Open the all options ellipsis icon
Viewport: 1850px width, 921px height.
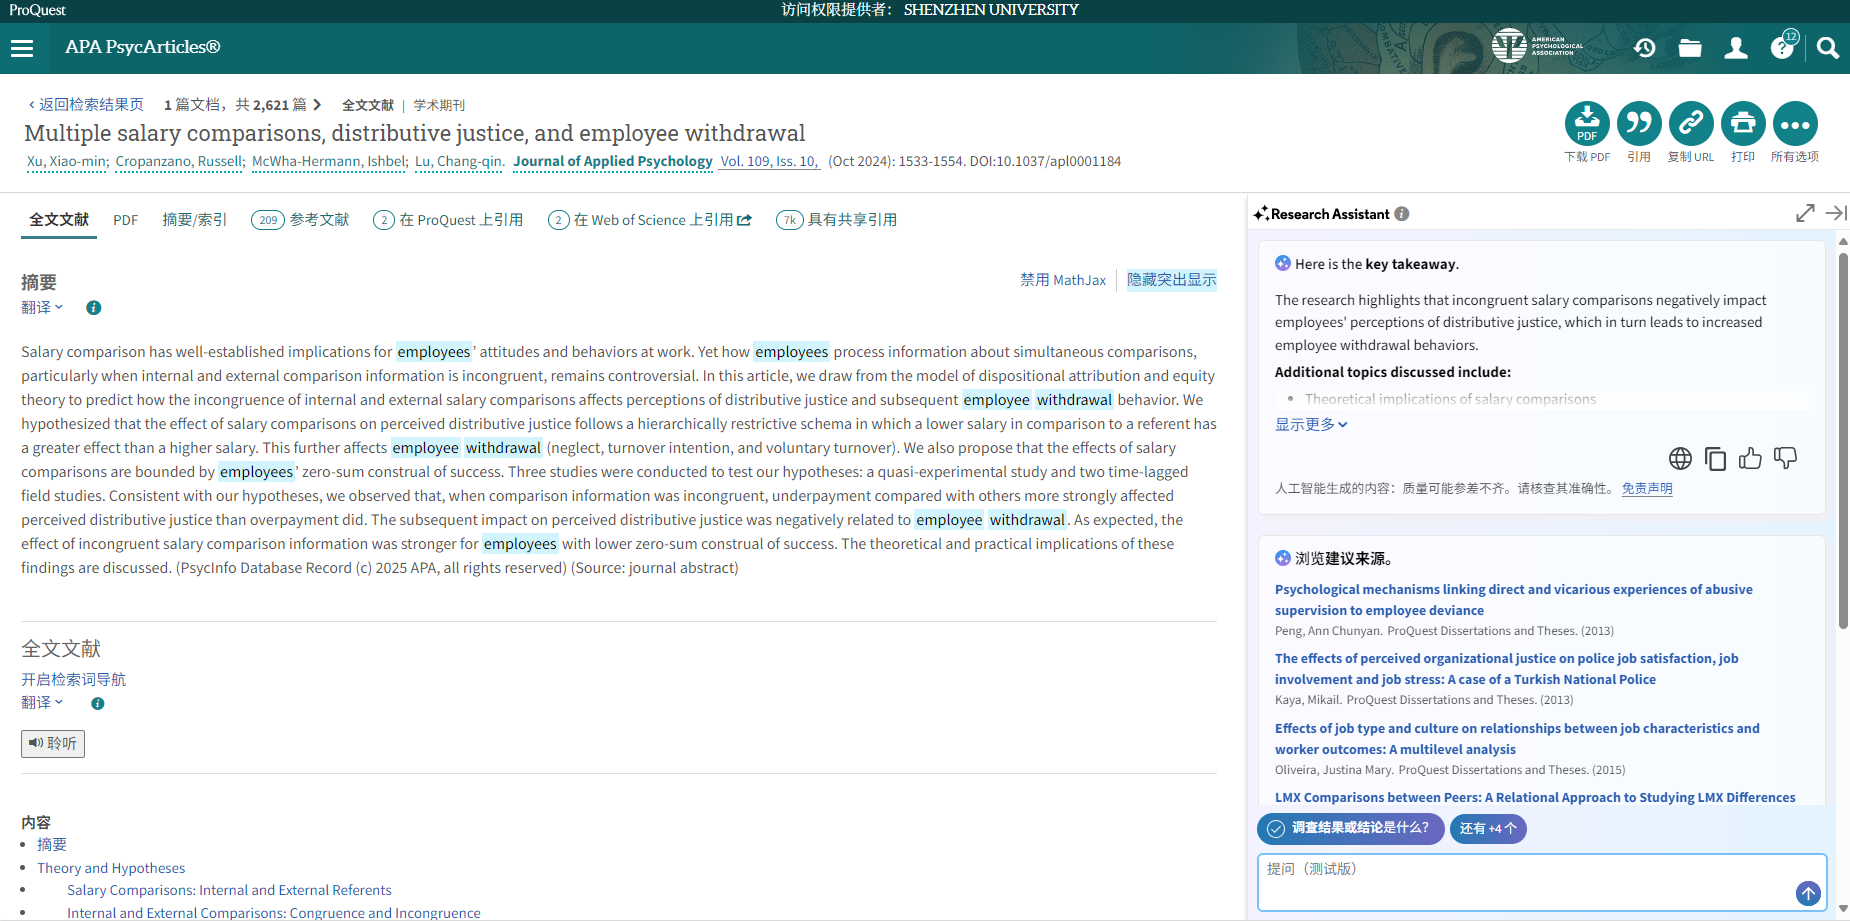[x=1795, y=124]
